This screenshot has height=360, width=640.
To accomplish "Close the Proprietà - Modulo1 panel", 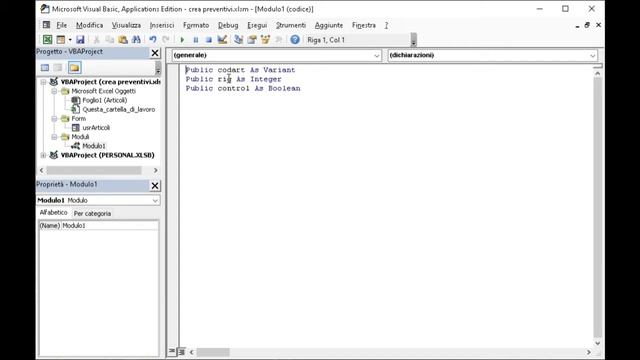I will coord(155,186).
